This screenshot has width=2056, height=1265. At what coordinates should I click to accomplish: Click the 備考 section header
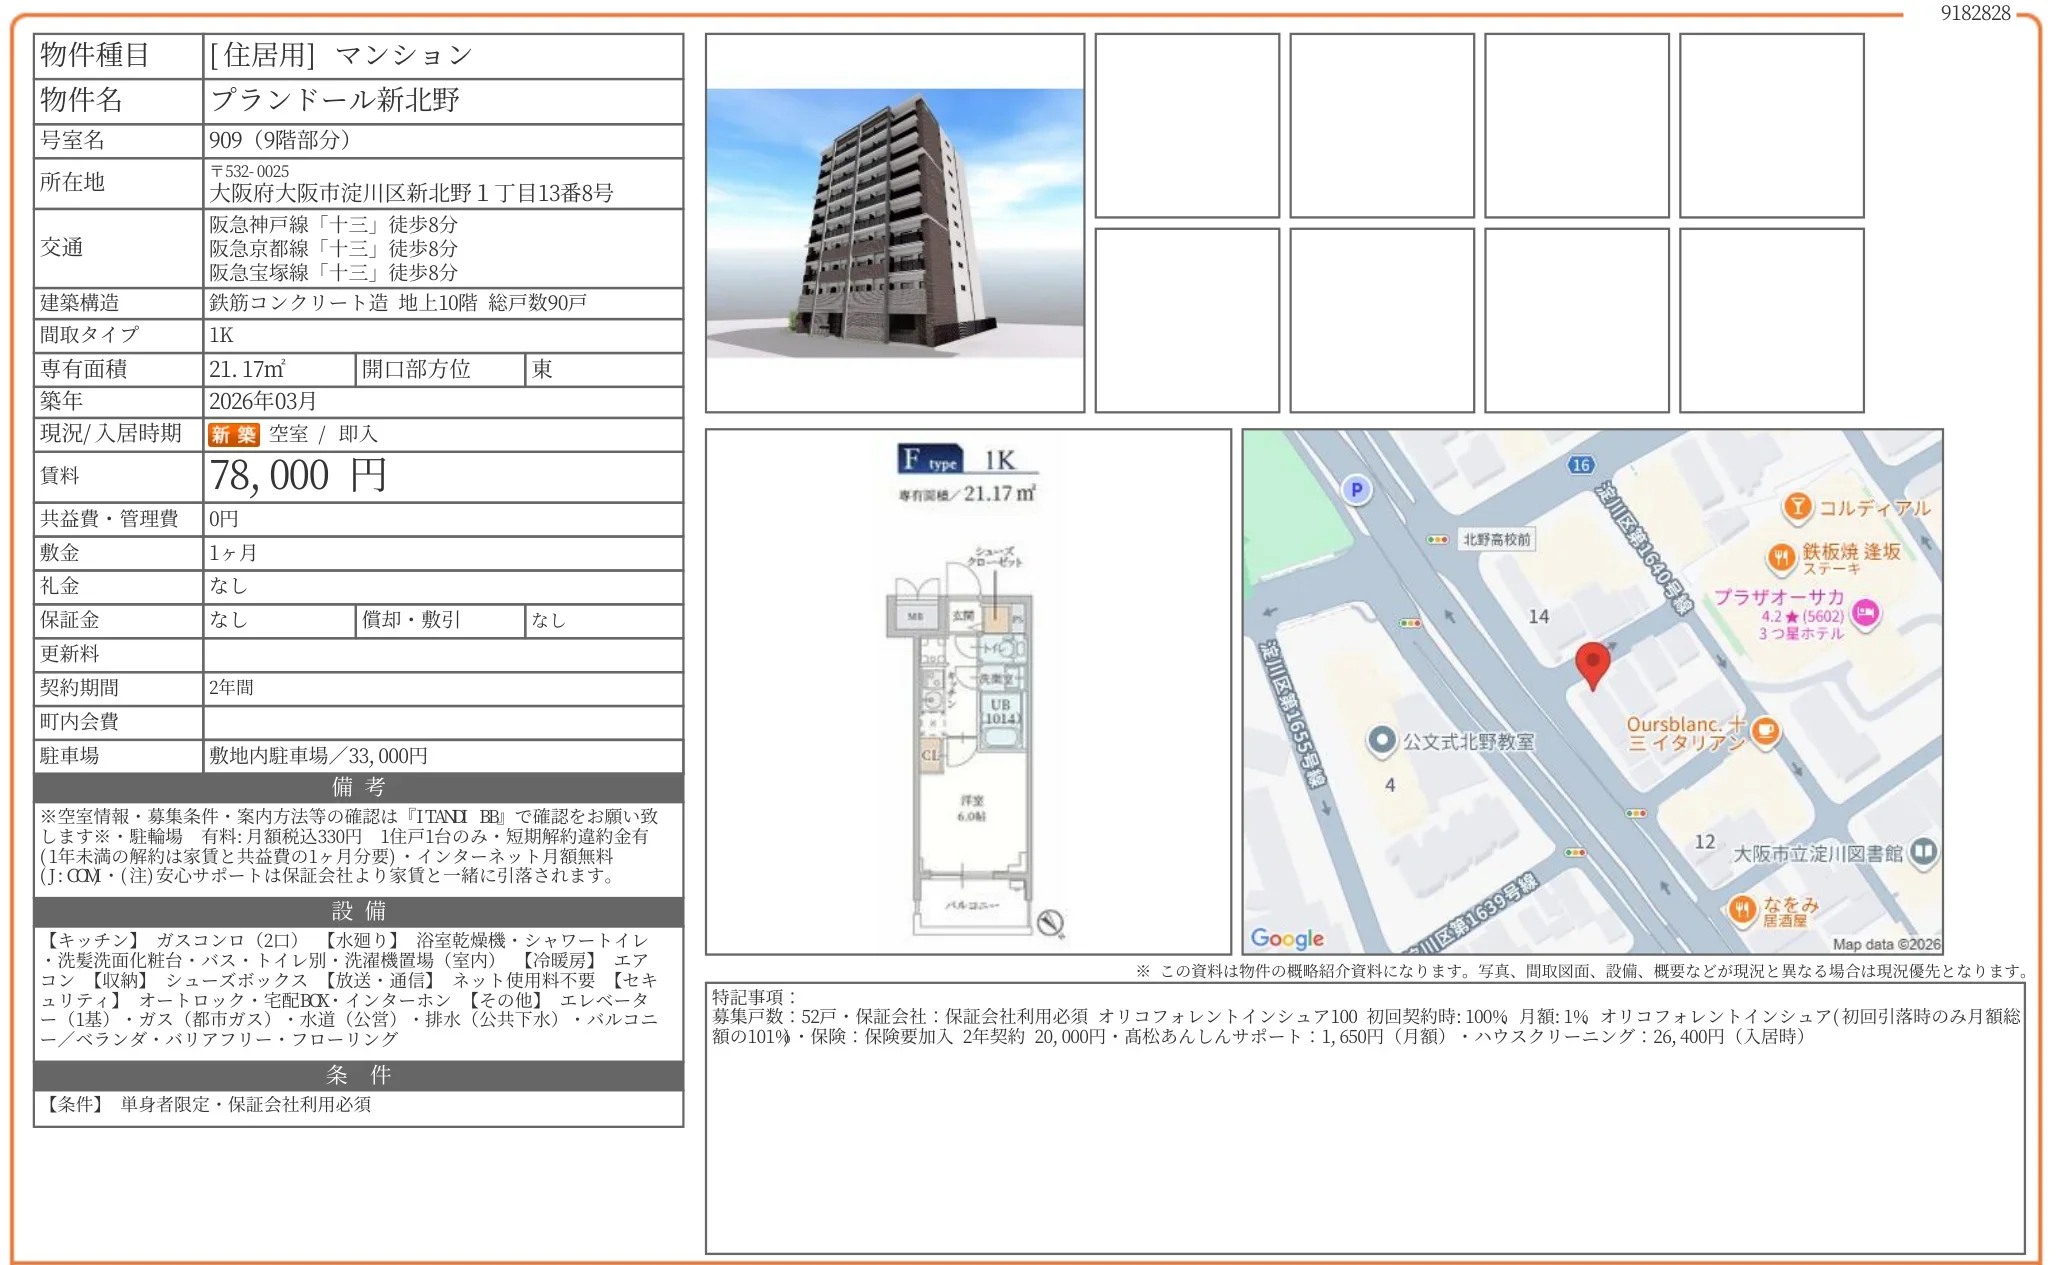pos(358,787)
